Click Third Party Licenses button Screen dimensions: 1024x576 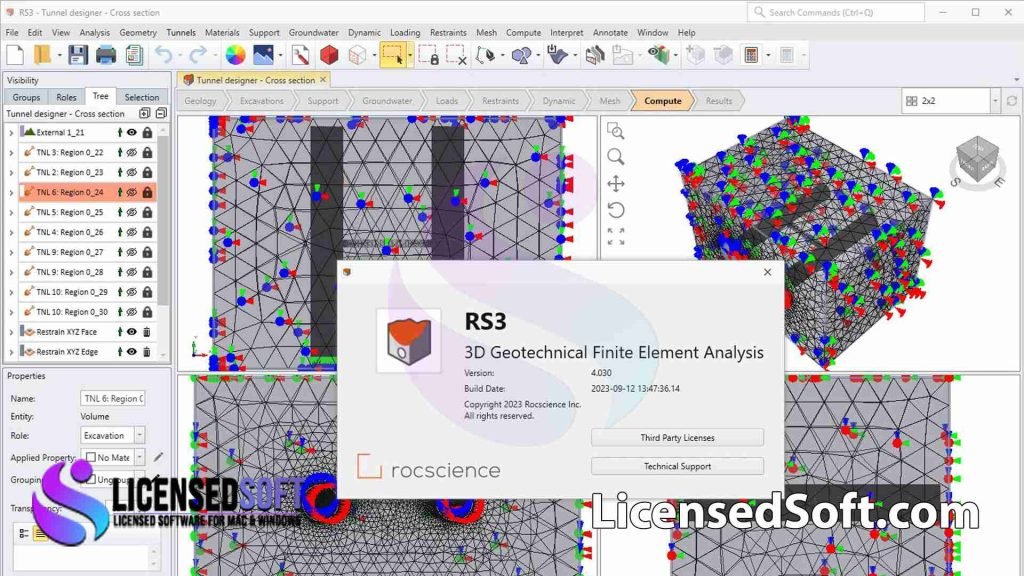click(x=677, y=438)
